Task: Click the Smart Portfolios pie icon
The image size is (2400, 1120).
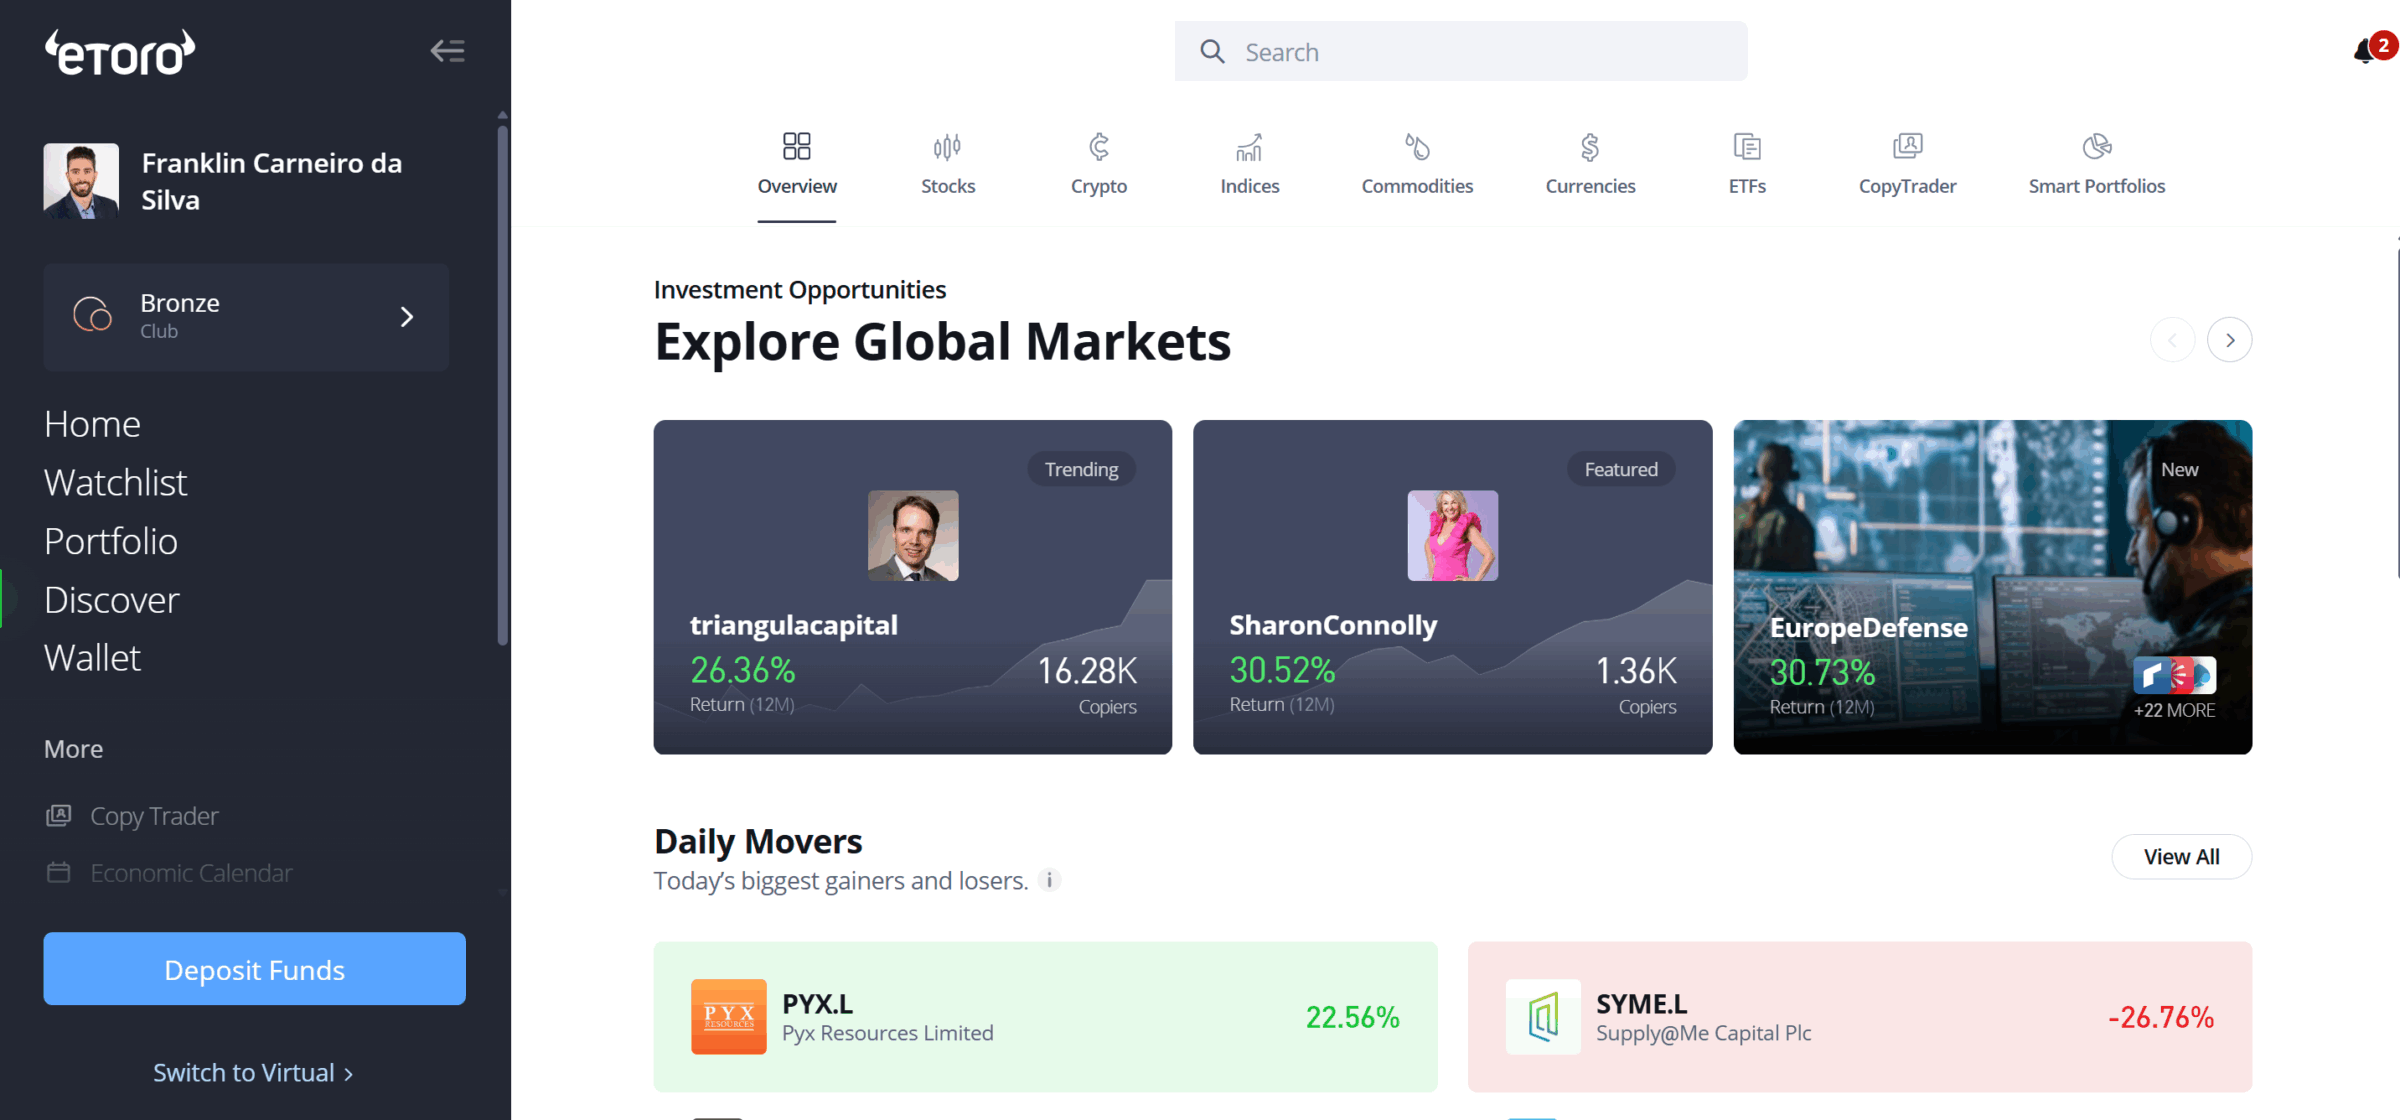Action: point(2096,147)
